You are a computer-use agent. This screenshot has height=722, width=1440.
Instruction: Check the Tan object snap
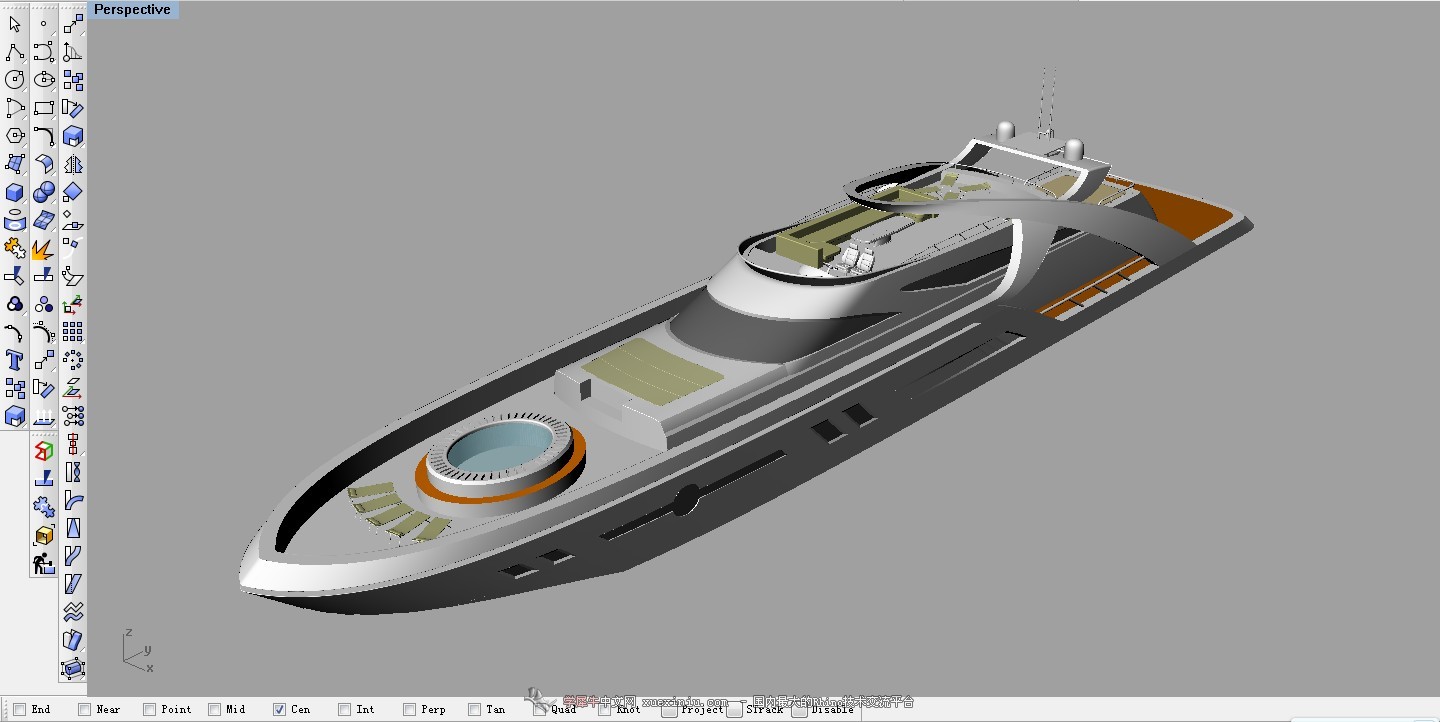click(475, 710)
